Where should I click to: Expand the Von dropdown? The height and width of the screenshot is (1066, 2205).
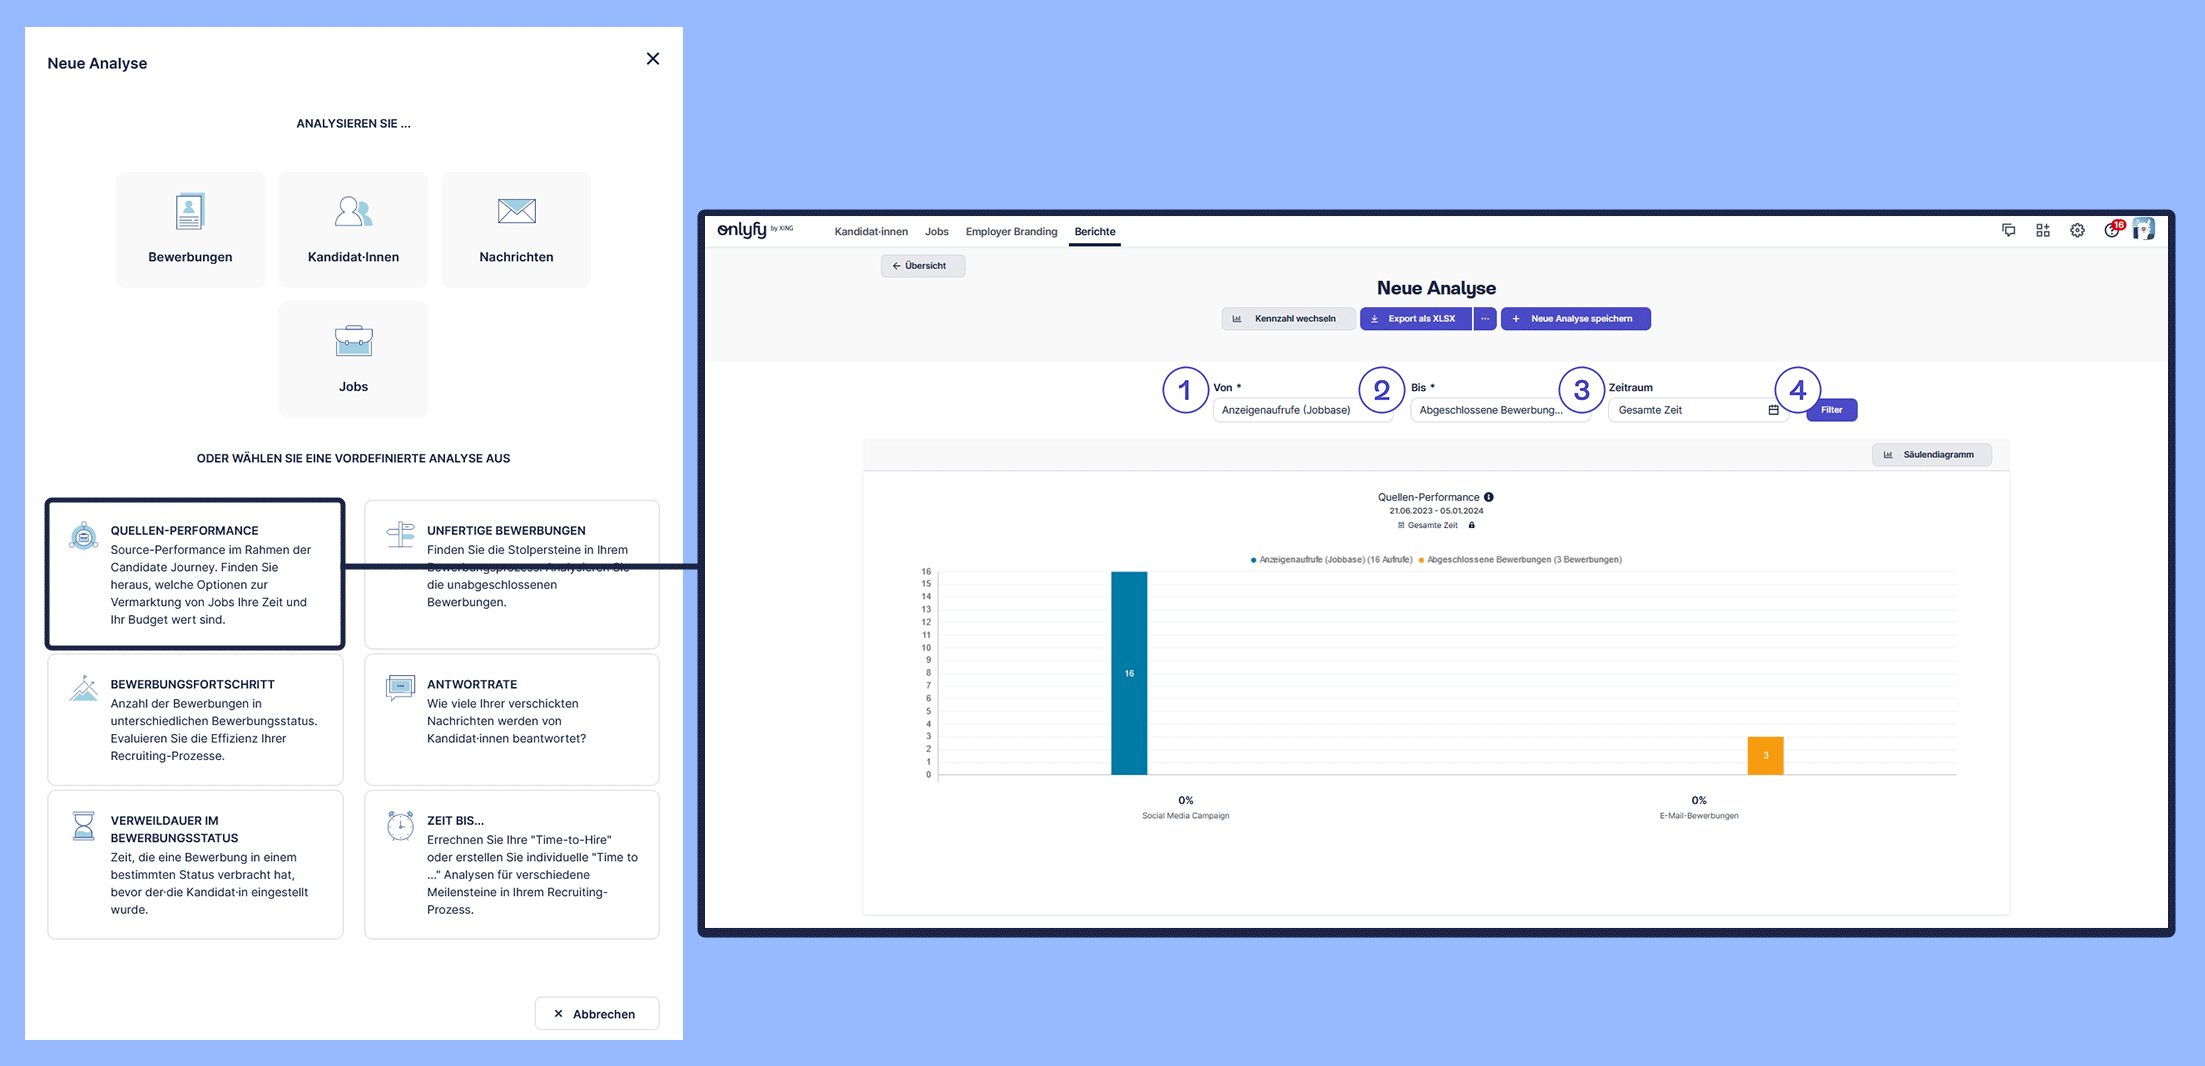pos(1300,410)
